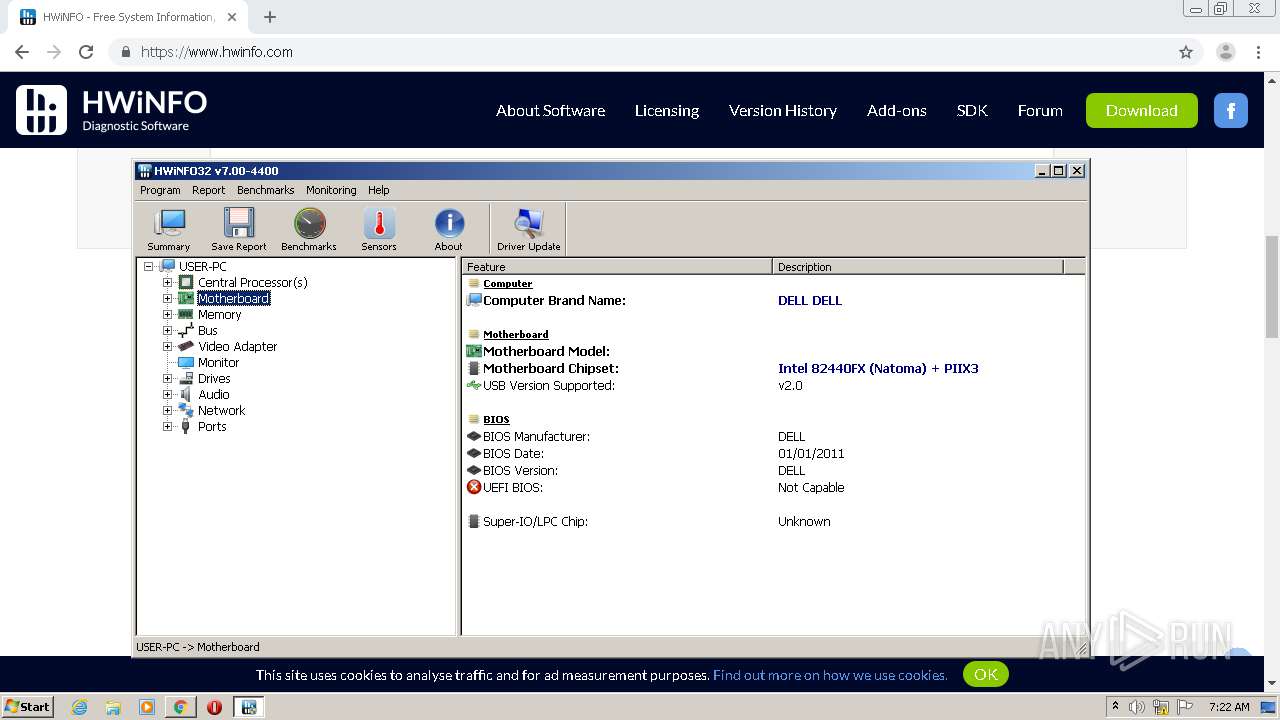Open the Add-ons link
Screen dimensions: 1280x720
point(897,111)
